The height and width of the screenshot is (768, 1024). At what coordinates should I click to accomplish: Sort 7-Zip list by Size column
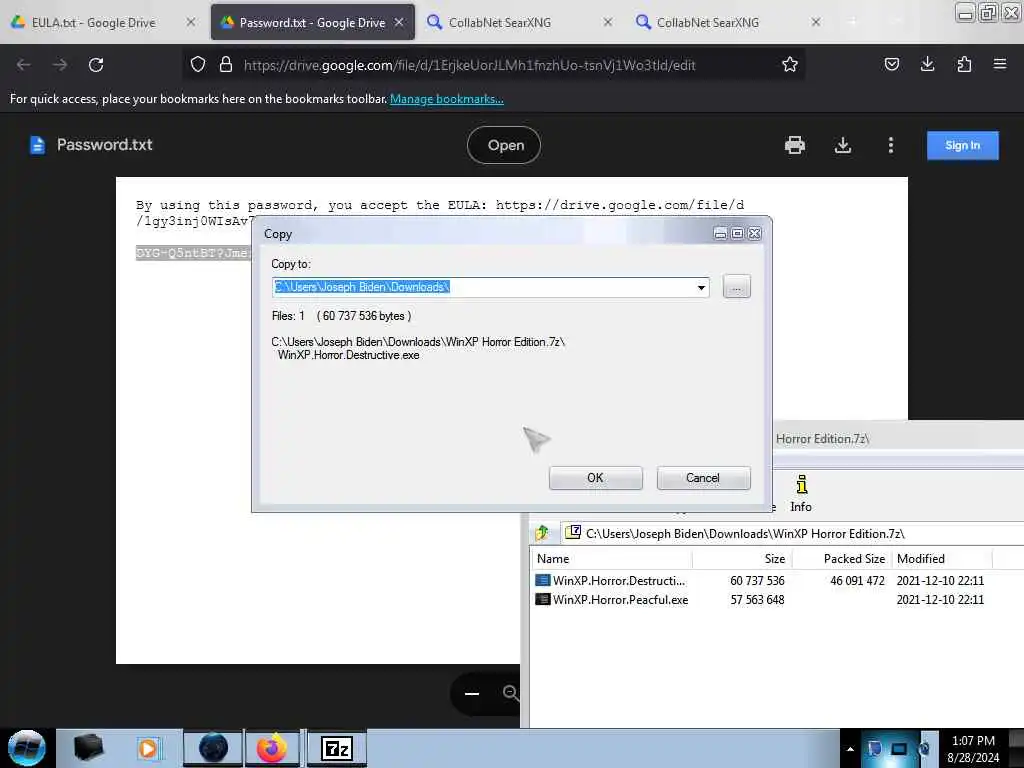point(742,558)
